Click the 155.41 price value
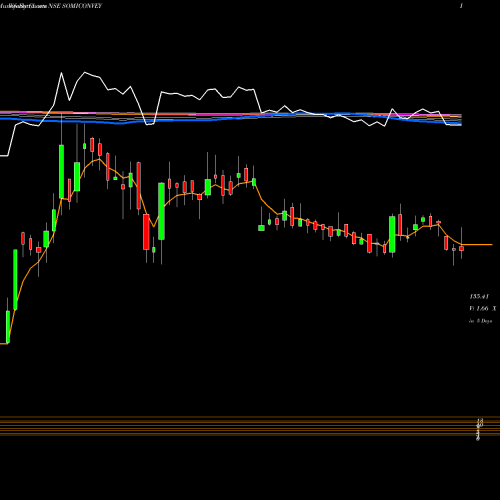This screenshot has width=500, height=500. click(479, 296)
